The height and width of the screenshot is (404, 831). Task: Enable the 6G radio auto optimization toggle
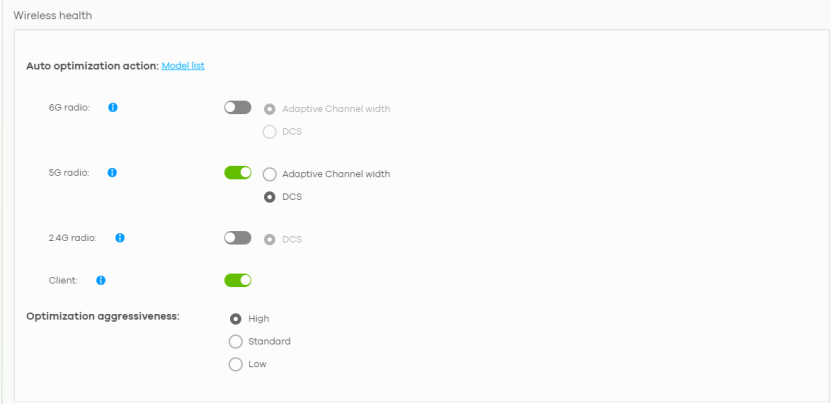coord(237,108)
